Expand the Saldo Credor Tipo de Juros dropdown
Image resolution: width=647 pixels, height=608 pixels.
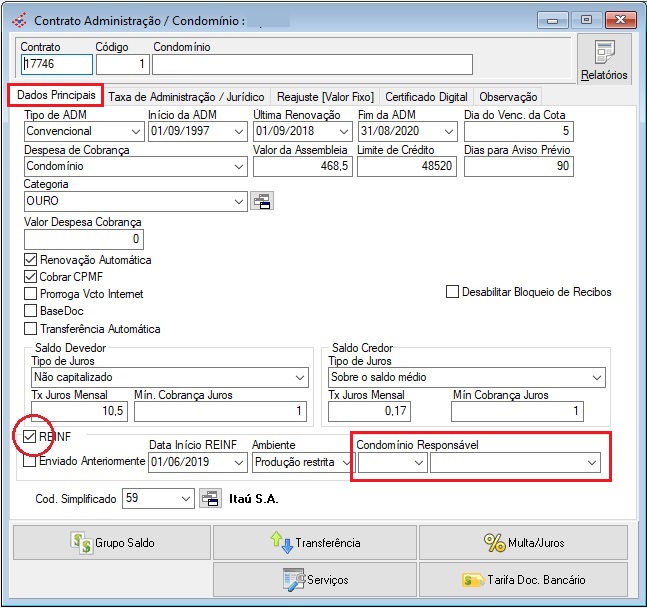point(597,378)
